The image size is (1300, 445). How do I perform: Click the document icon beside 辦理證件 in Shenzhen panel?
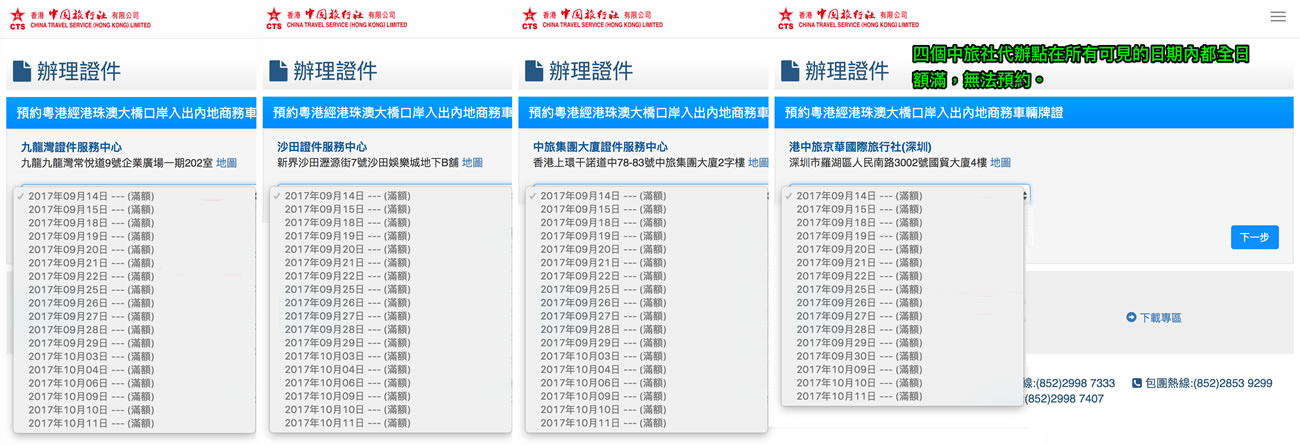pos(790,71)
